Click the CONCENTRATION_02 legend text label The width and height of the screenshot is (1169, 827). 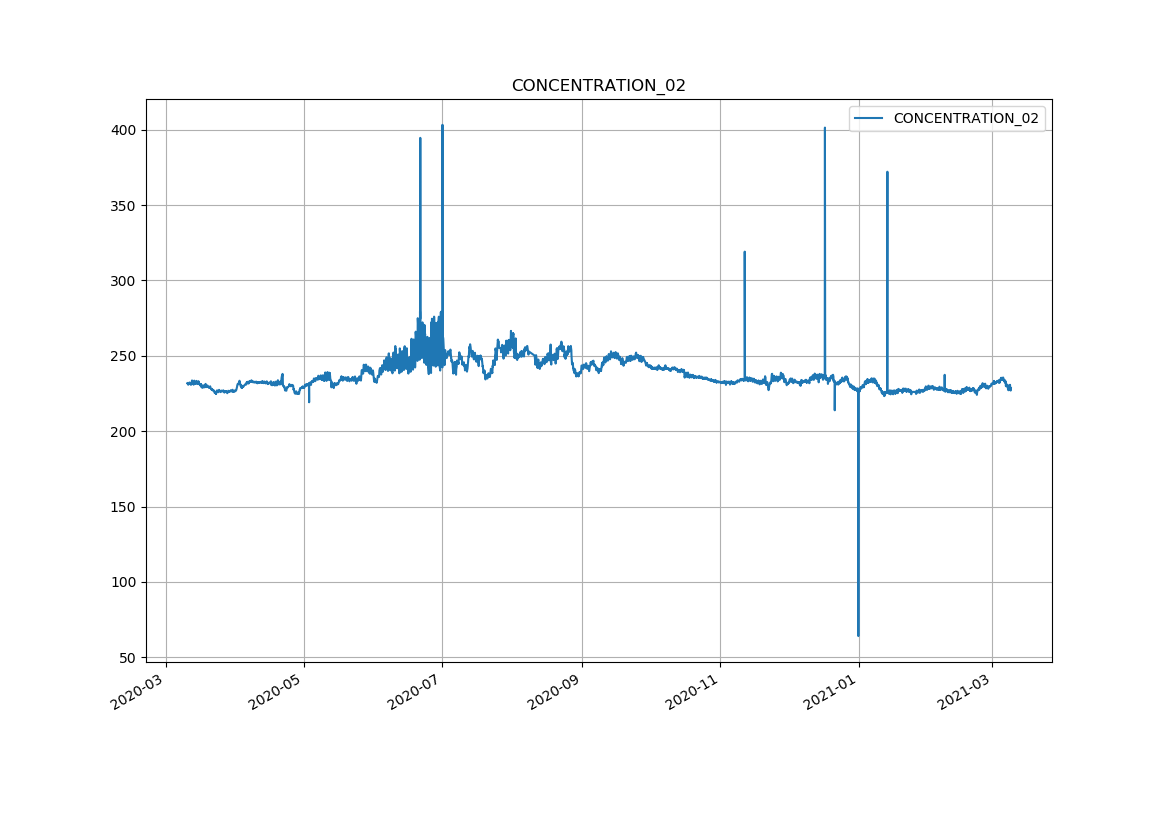pyautogui.click(x=965, y=118)
